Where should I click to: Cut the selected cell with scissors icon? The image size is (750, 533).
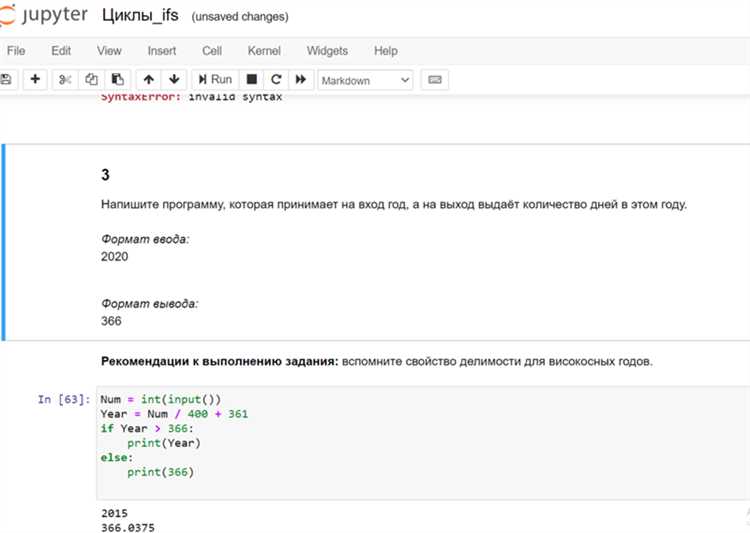coord(66,79)
